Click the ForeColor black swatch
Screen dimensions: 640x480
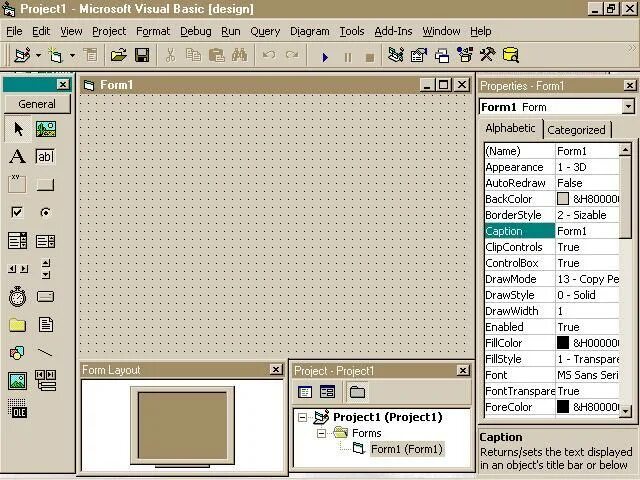tap(563, 407)
